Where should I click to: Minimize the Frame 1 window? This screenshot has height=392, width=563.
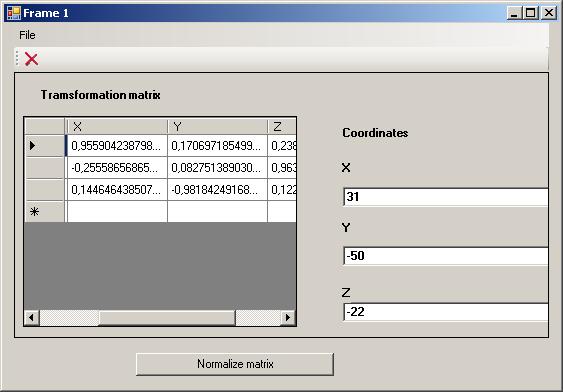coord(515,13)
